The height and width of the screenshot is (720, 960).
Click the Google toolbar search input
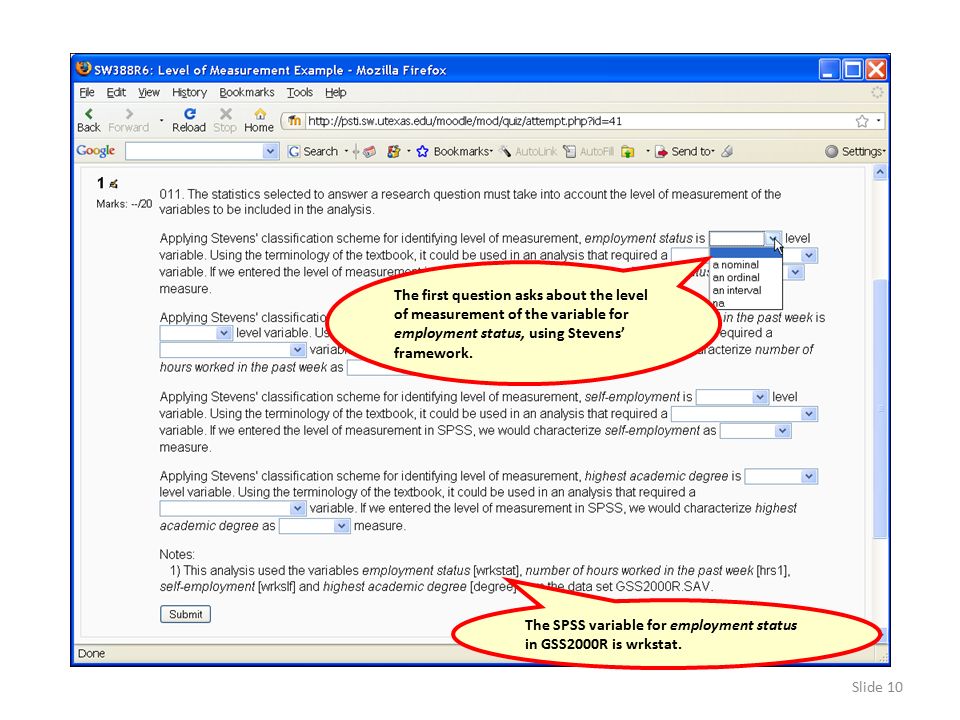194,151
